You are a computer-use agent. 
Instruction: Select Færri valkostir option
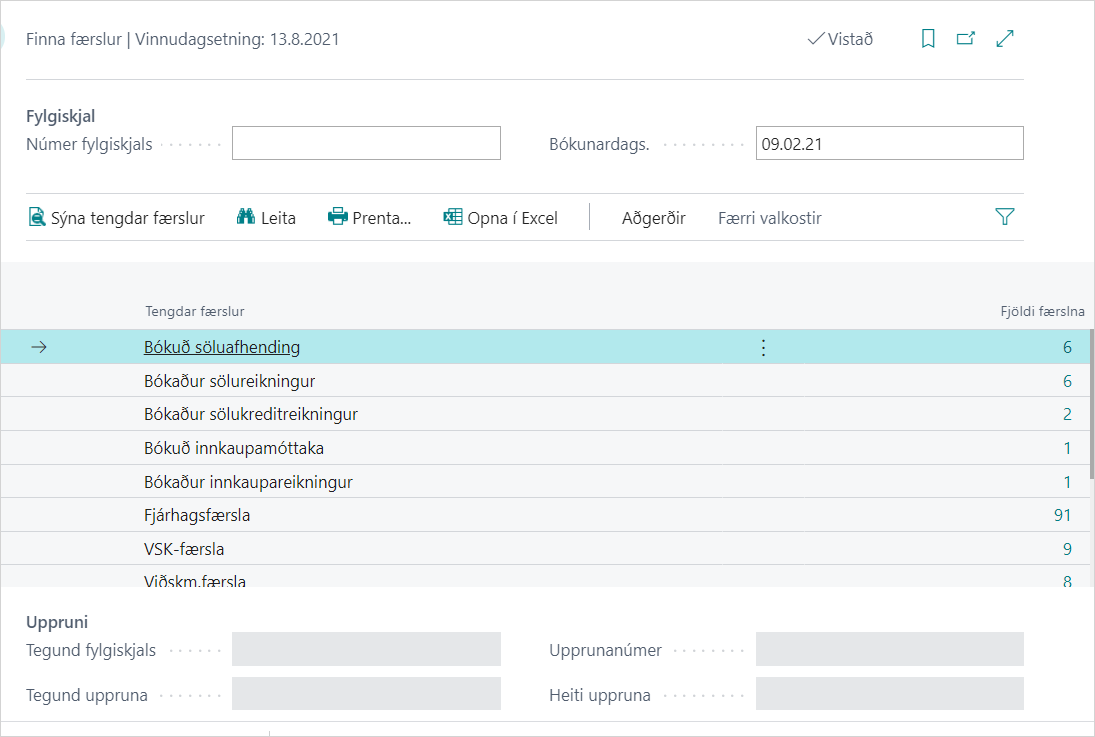769,218
